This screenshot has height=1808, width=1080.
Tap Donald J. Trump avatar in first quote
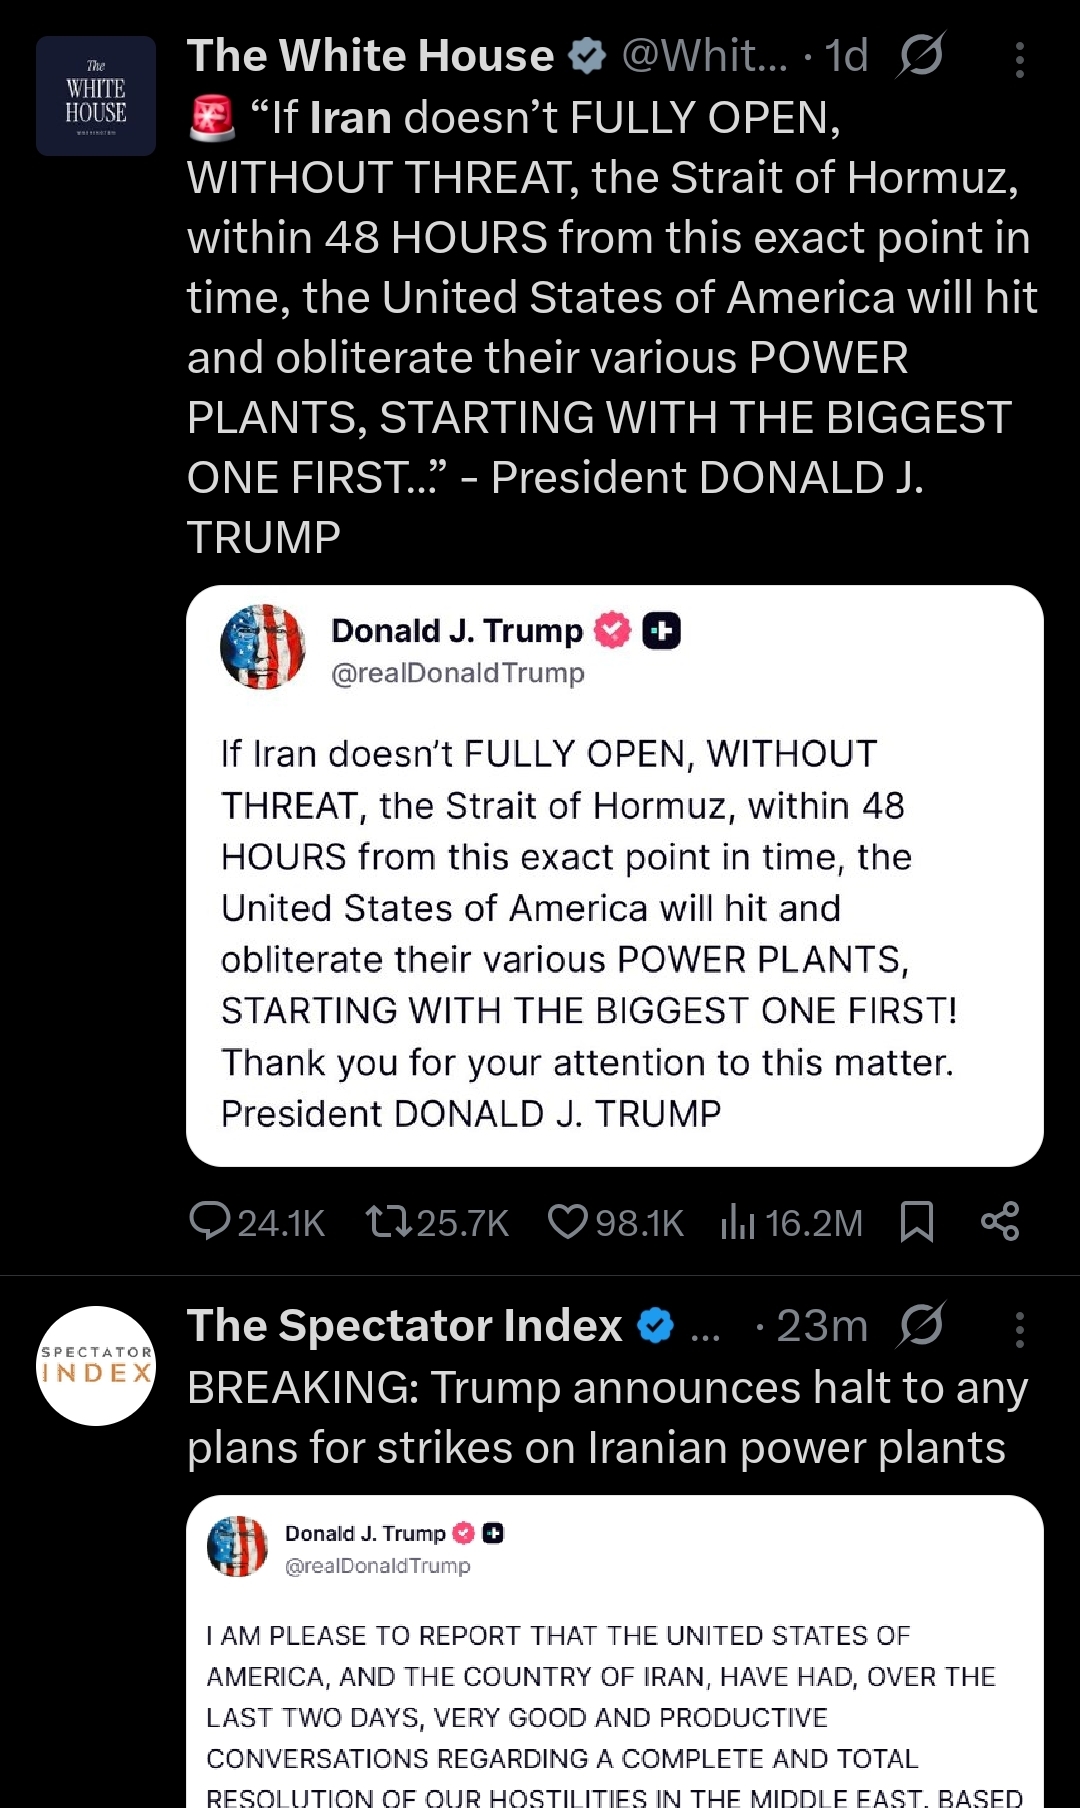click(262, 647)
